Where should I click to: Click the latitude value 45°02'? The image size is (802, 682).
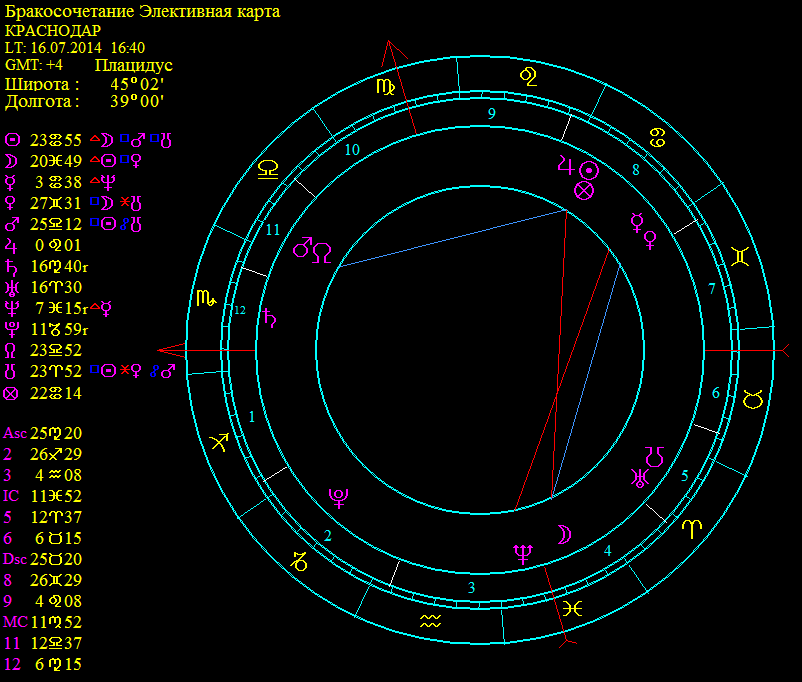(137, 83)
